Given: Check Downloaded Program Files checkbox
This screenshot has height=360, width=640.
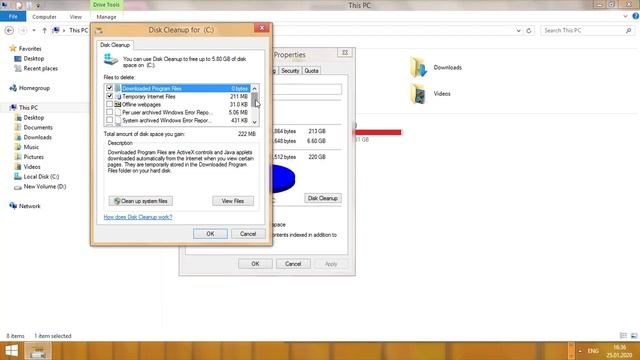Looking at the screenshot, I should [x=109, y=88].
